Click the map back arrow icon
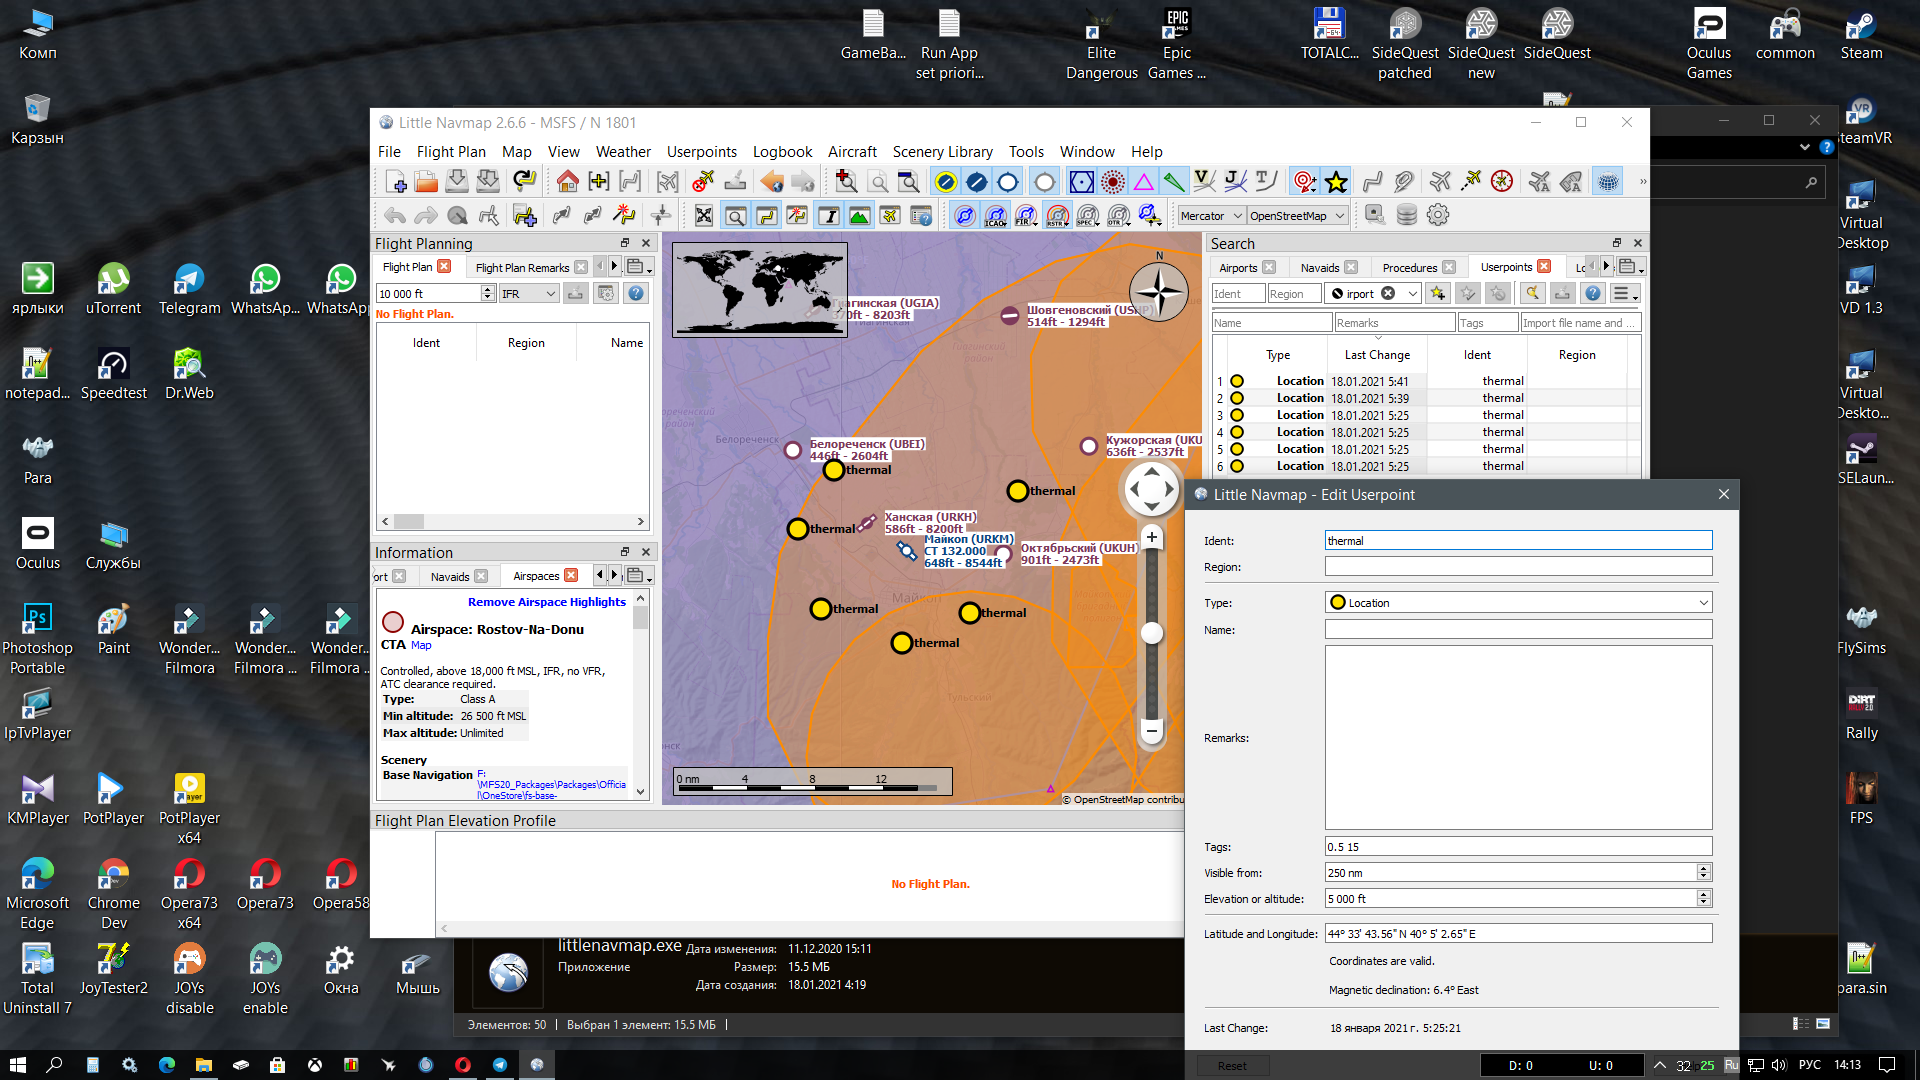 771,182
